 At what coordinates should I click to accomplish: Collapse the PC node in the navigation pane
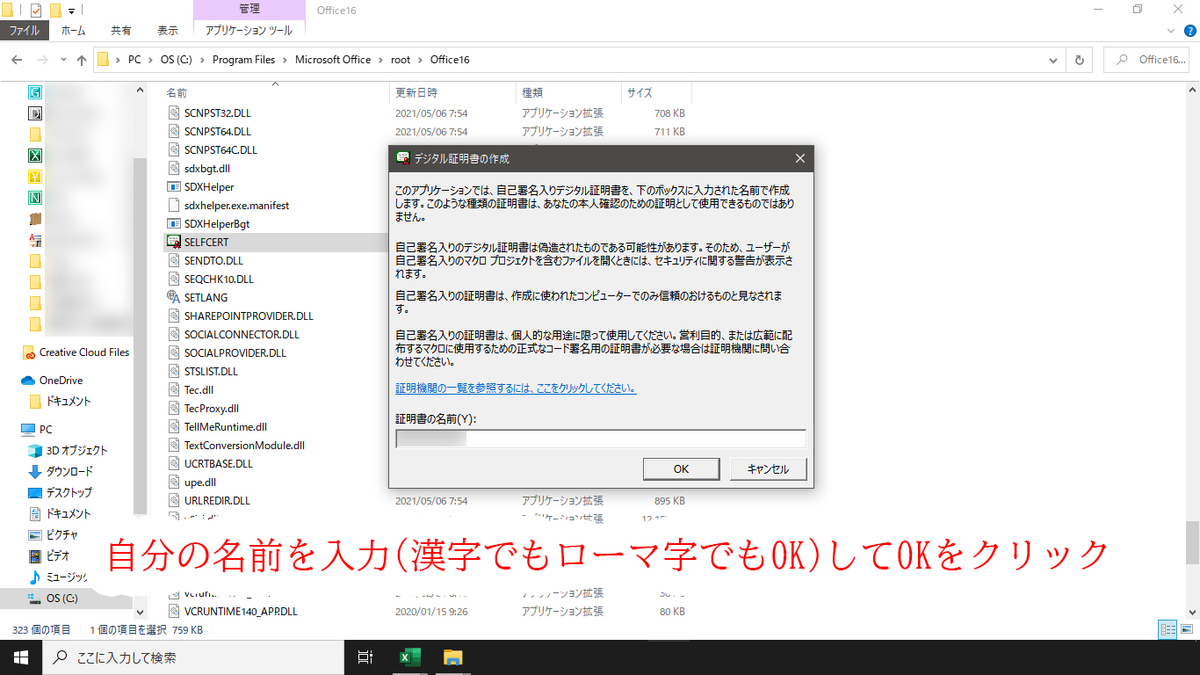[x=17, y=428]
